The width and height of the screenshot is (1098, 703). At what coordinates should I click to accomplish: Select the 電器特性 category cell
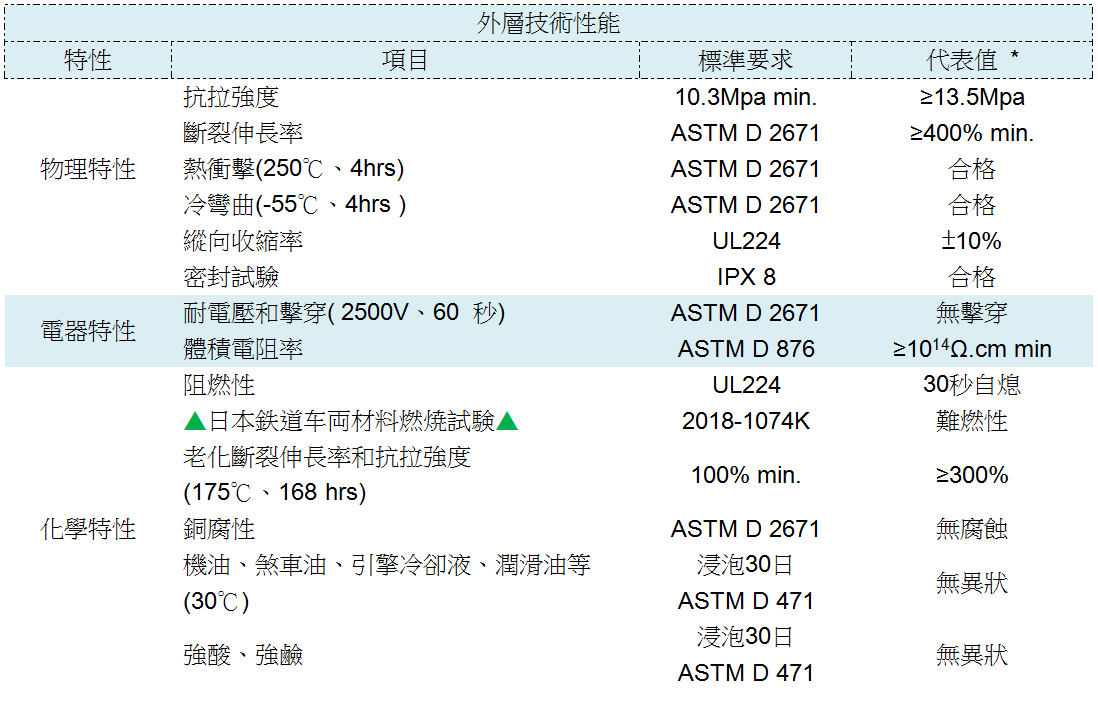[88, 331]
